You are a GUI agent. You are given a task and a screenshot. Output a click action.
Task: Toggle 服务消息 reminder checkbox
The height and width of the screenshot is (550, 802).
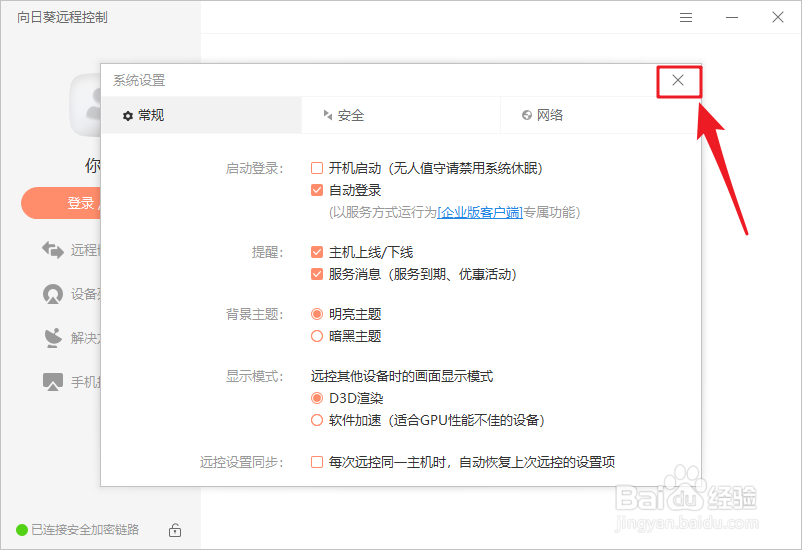point(317,274)
